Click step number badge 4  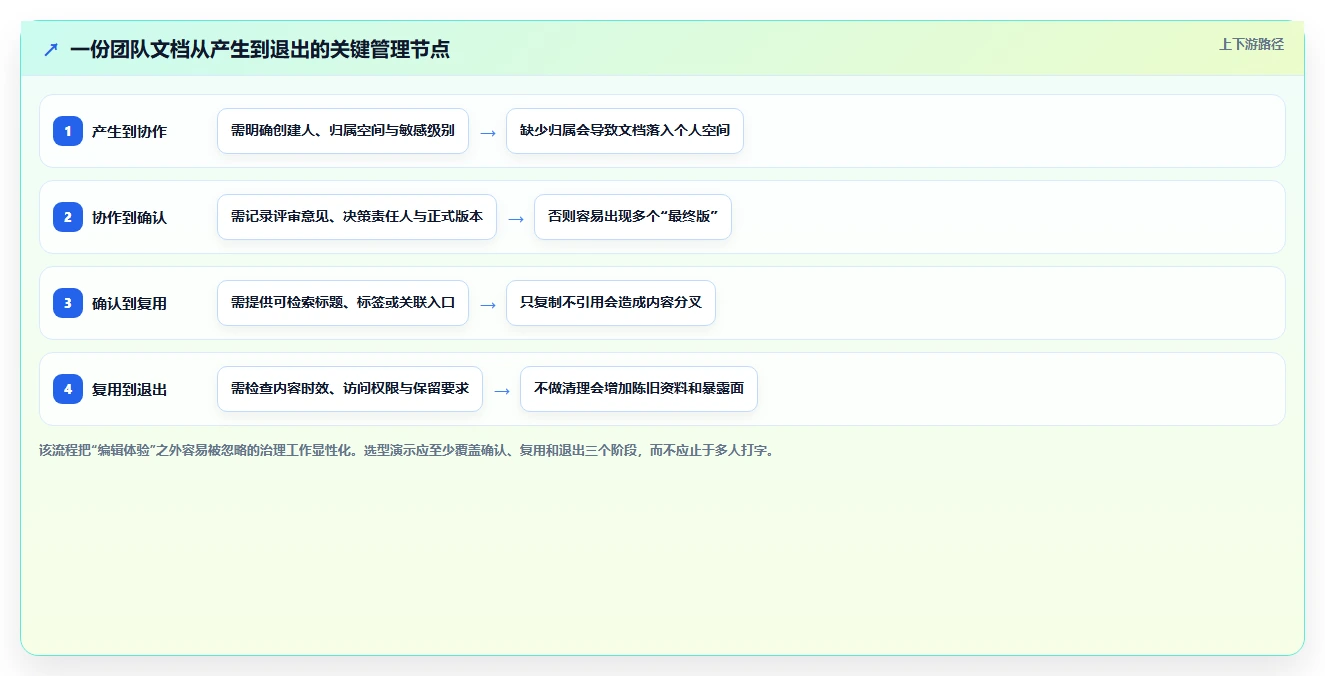(x=68, y=389)
